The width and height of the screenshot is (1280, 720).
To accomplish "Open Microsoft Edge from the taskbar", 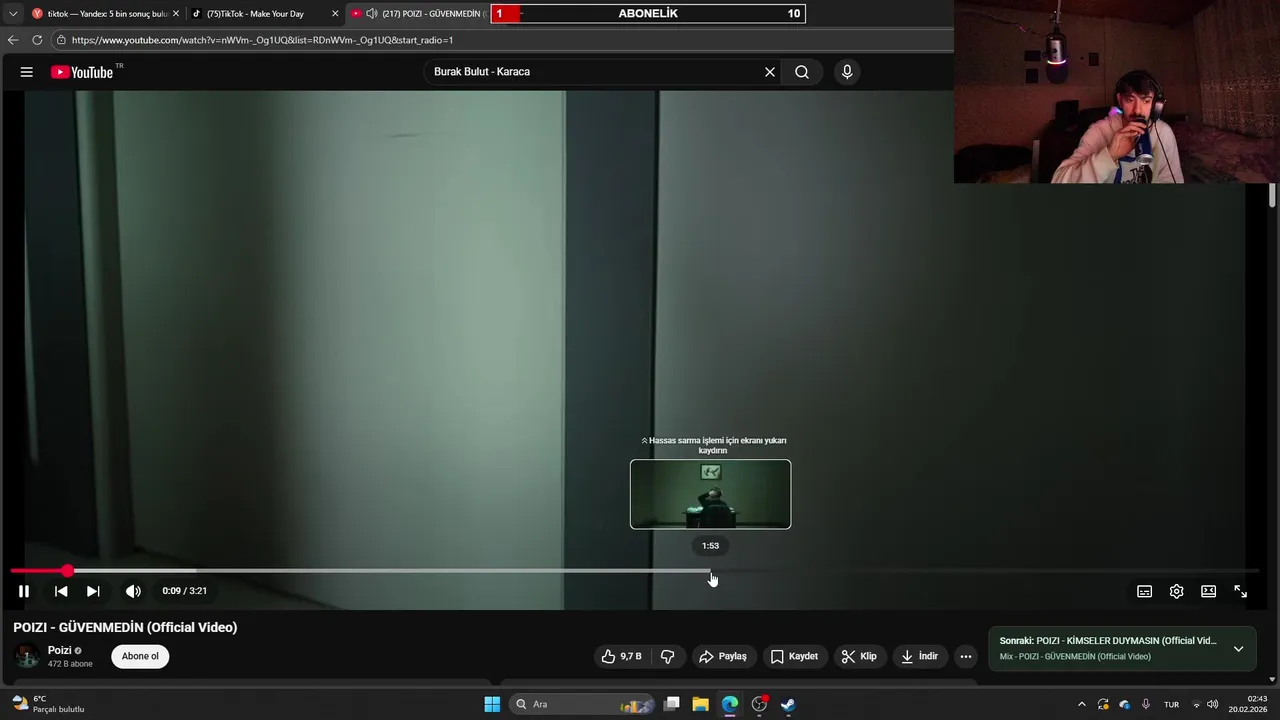I will point(730,704).
